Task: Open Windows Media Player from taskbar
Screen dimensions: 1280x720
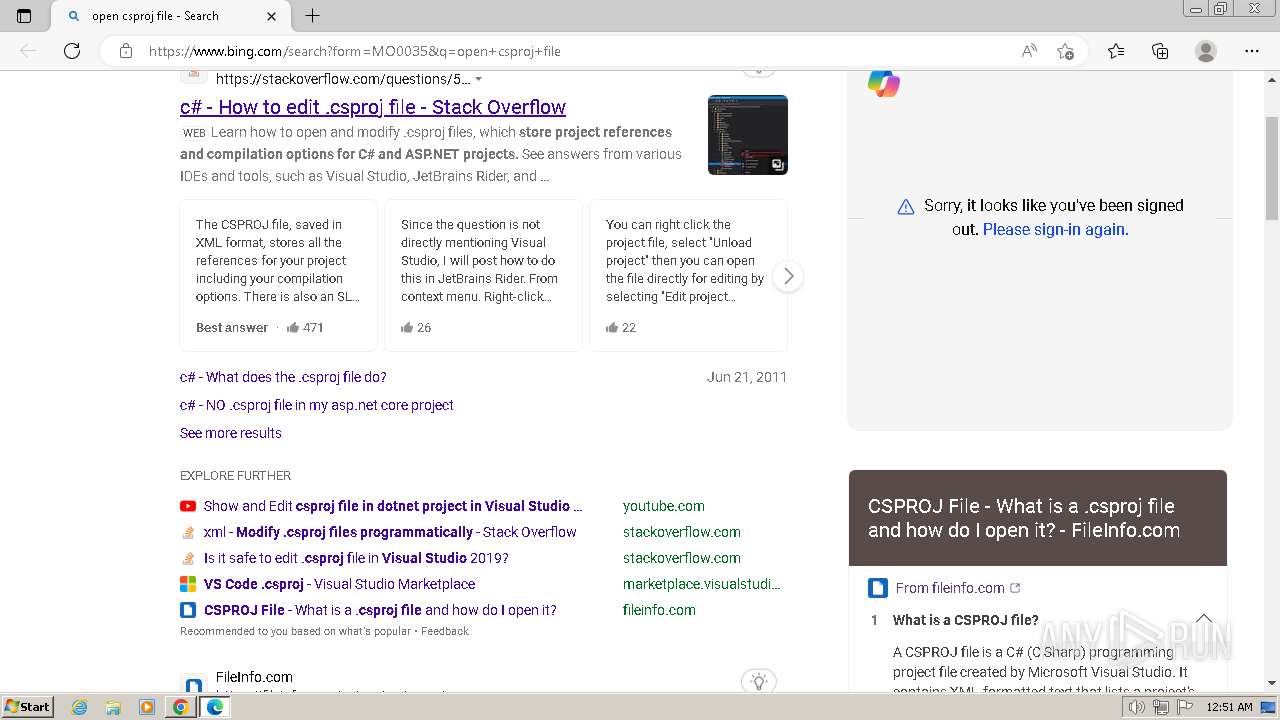Action: coord(147,707)
